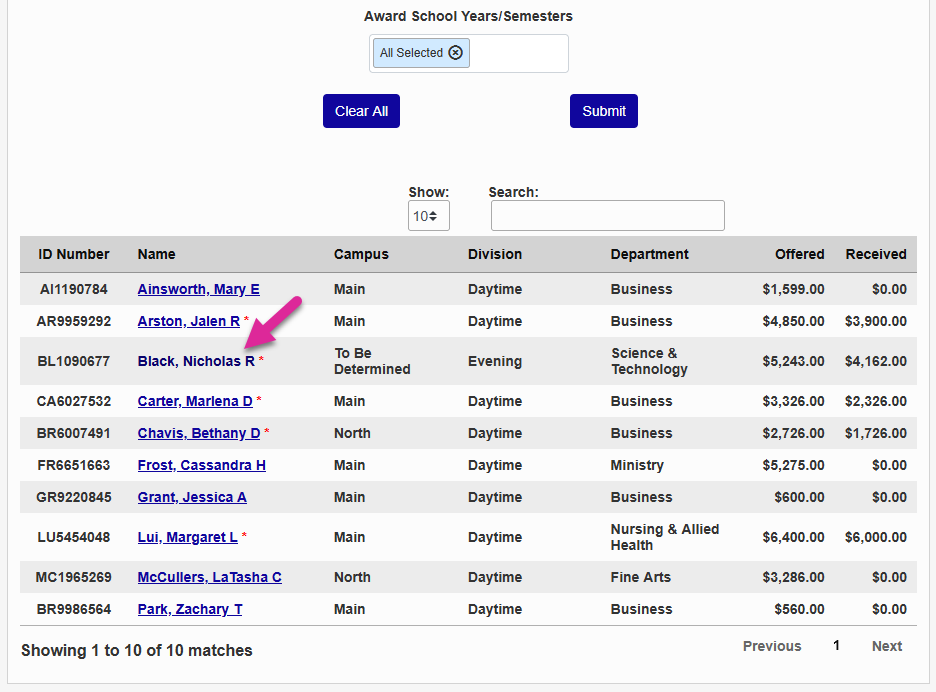
Task: Select page 1 in pagination
Action: 836,645
